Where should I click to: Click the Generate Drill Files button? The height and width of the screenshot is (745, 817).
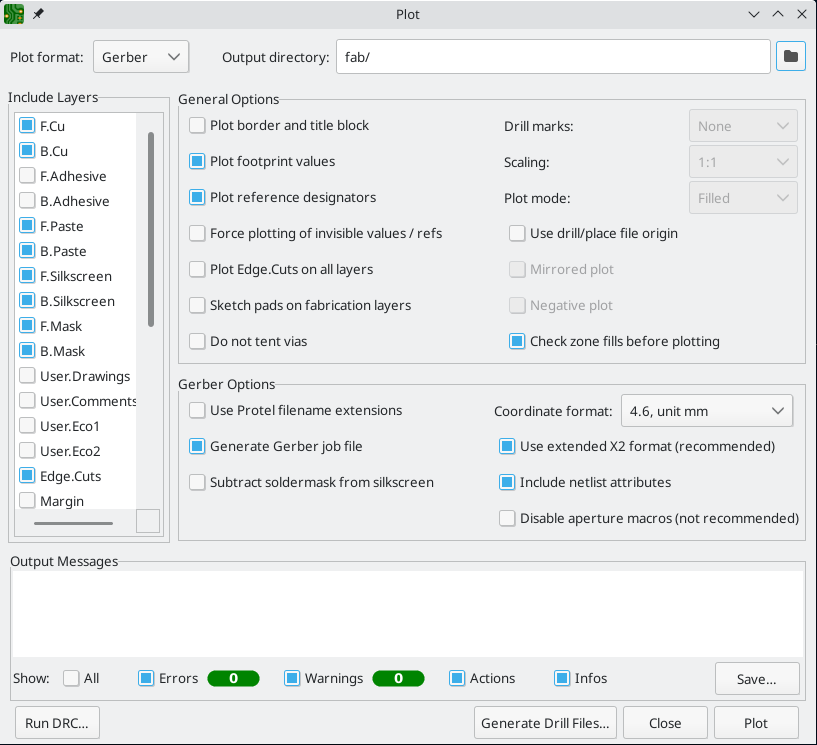pos(545,723)
